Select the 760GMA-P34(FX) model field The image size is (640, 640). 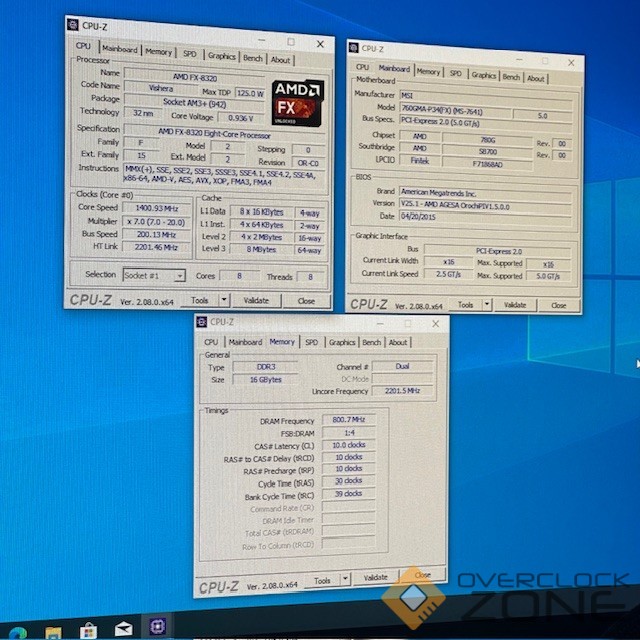click(x=455, y=109)
